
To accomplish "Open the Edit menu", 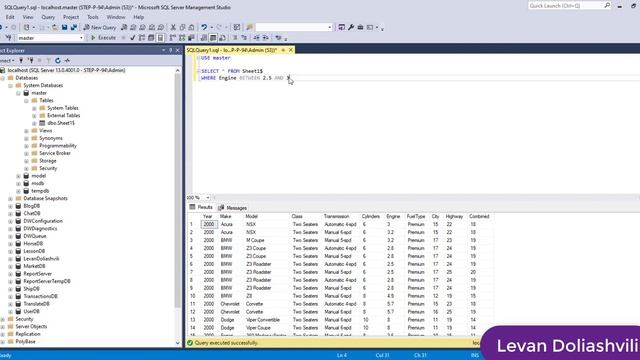I will (10, 17).
